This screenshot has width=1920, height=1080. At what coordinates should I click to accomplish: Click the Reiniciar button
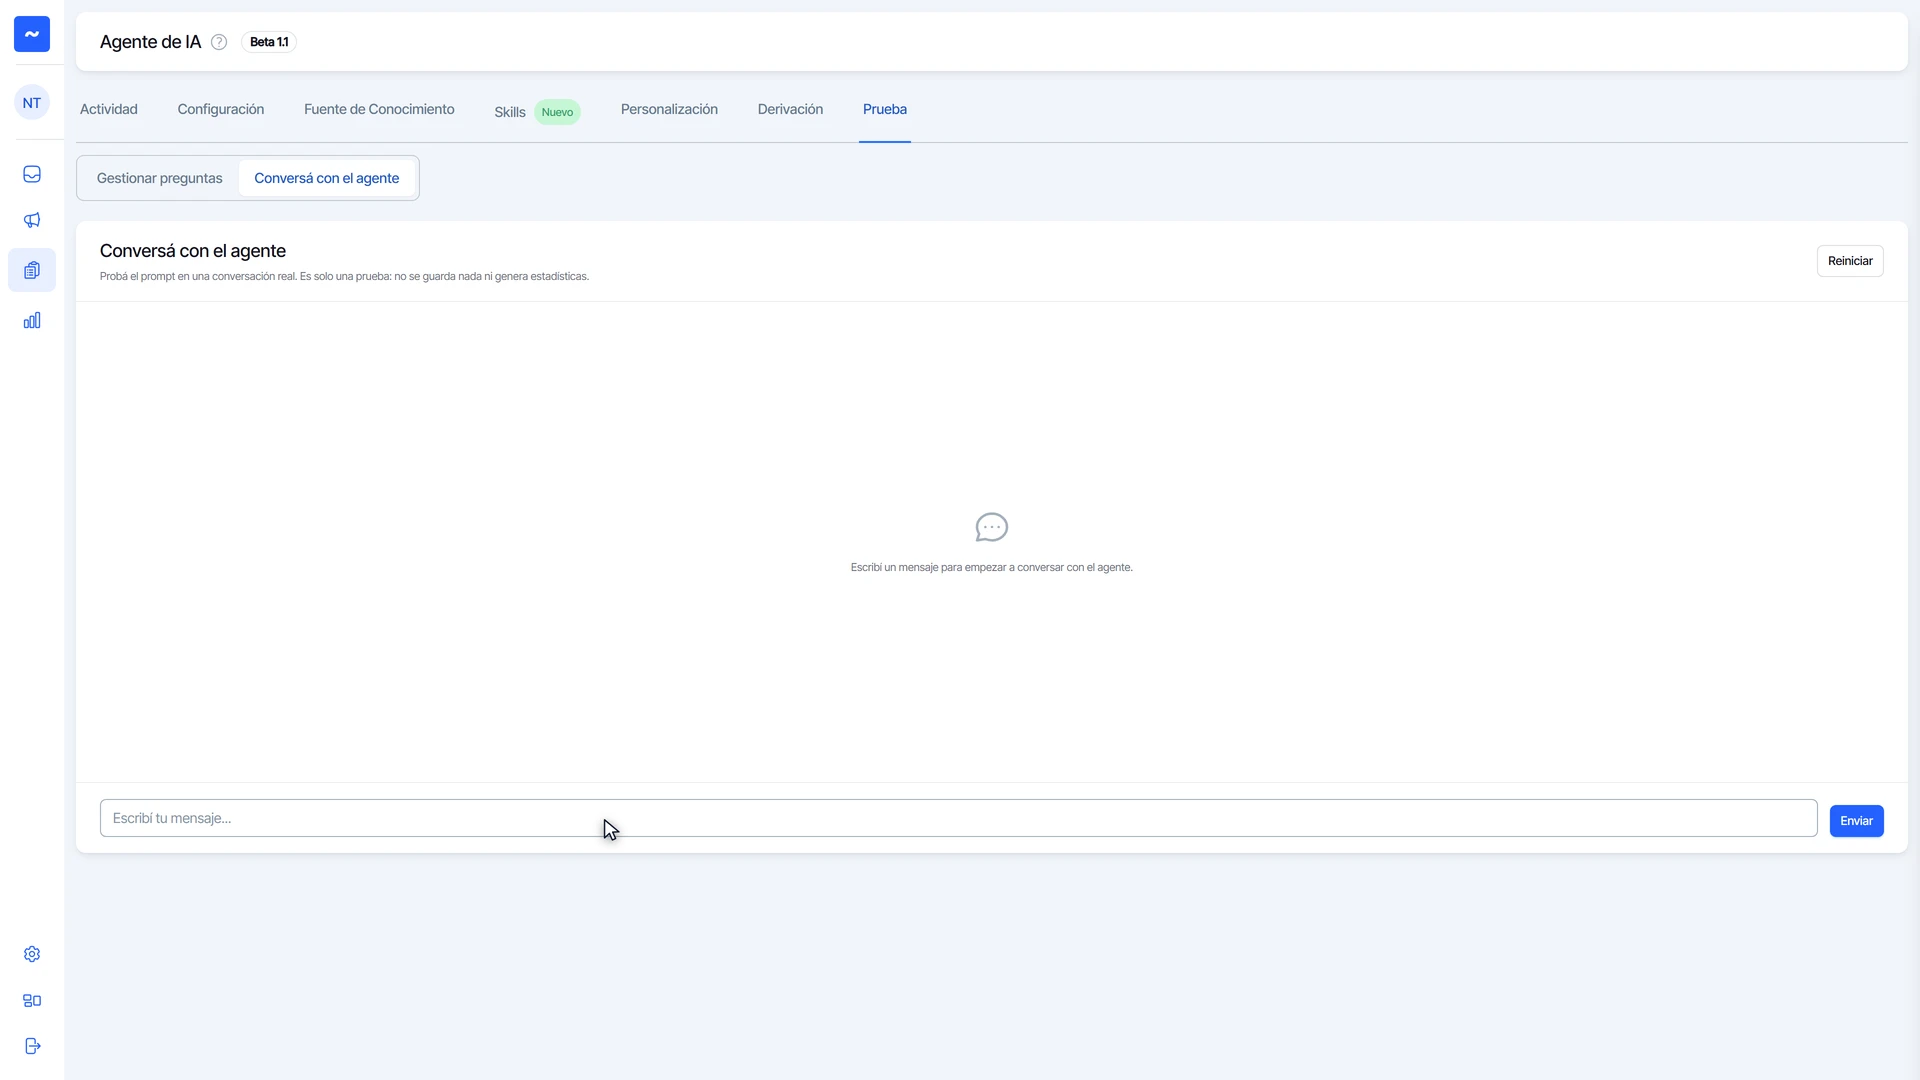coord(1850,261)
